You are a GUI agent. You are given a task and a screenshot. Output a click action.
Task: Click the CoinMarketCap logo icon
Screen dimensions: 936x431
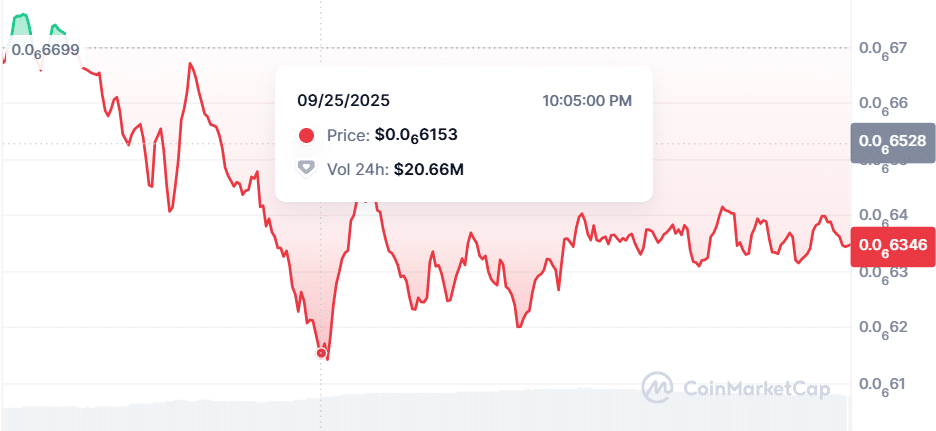point(657,387)
